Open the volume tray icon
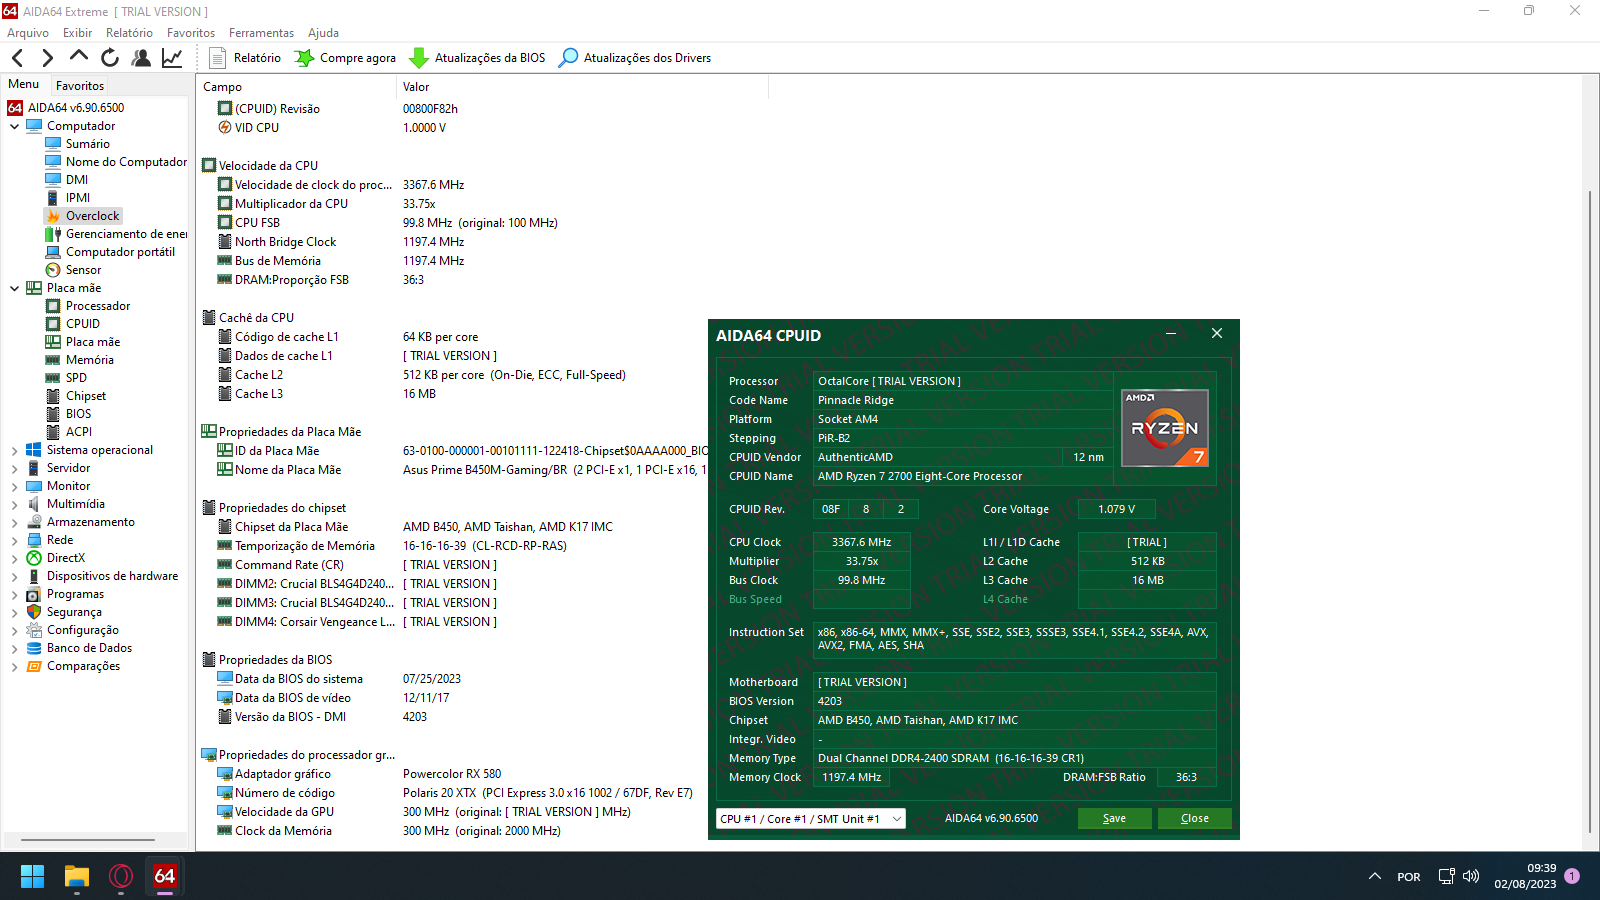Image resolution: width=1600 pixels, height=900 pixels. tap(1471, 876)
